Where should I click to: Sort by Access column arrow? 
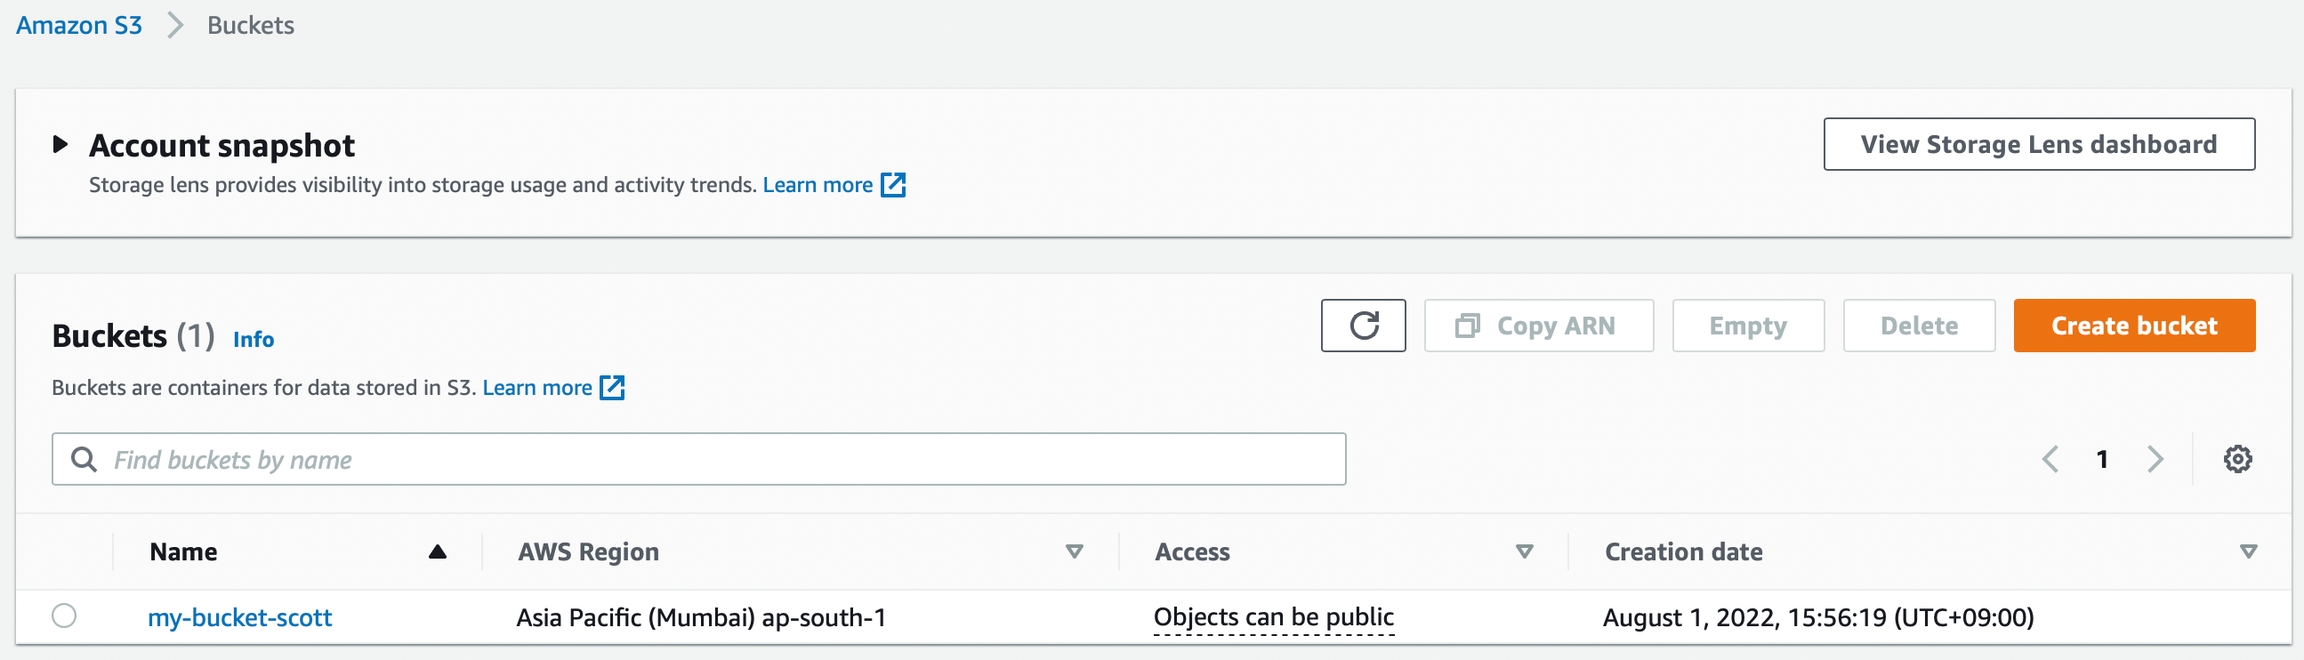click(x=1524, y=552)
